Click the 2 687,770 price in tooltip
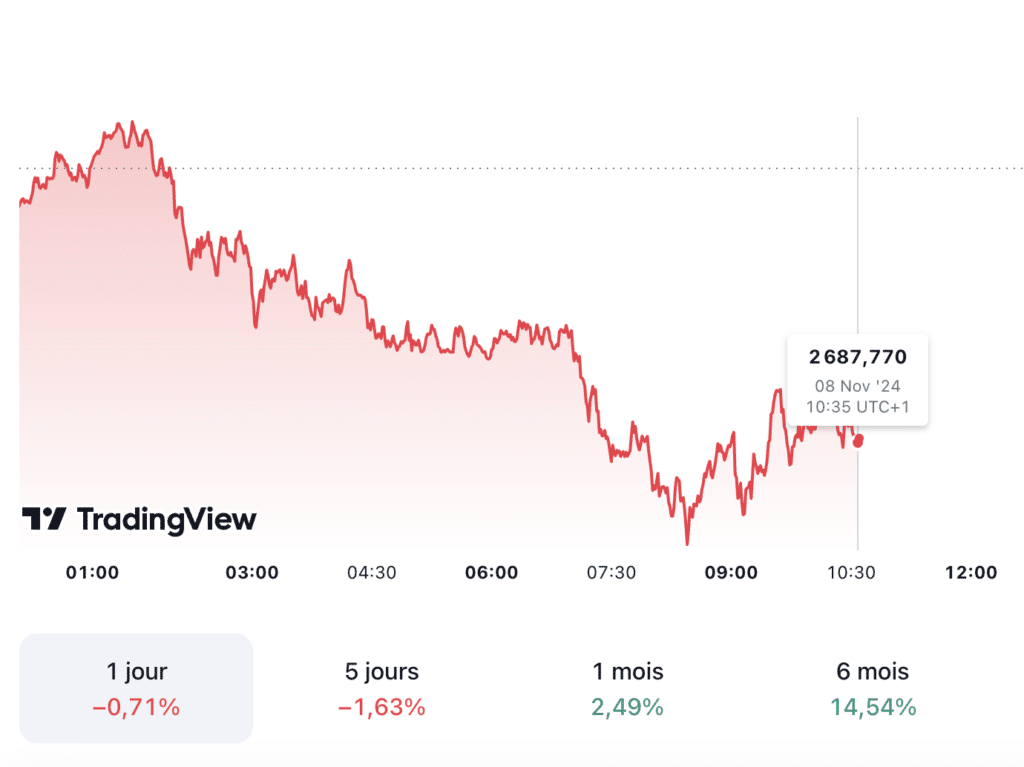 [x=858, y=357]
